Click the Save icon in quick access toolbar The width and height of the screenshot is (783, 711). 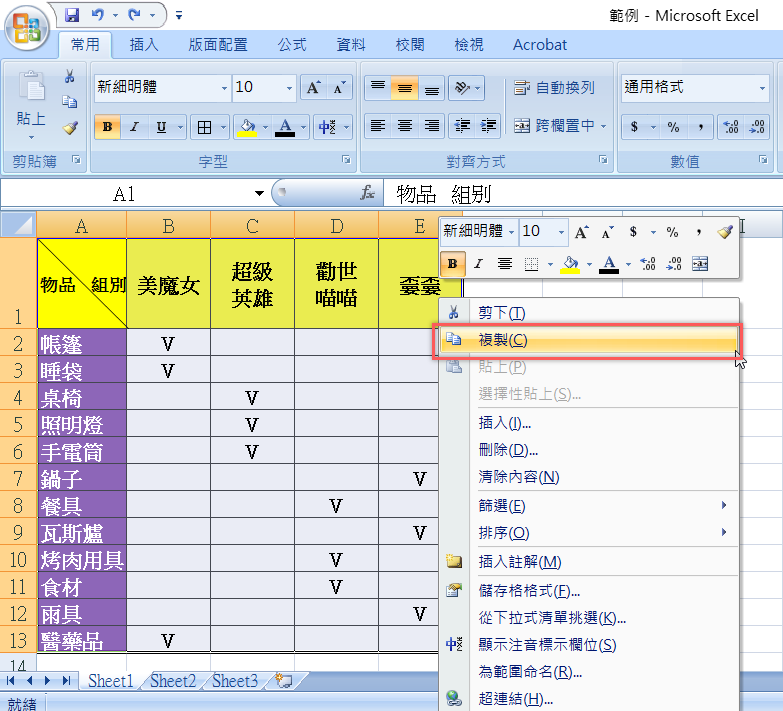72,15
